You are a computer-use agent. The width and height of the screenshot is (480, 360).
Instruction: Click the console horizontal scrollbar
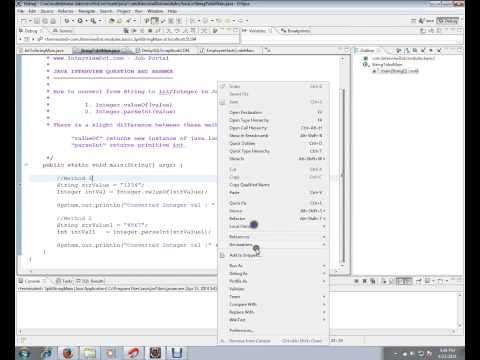click(237, 332)
